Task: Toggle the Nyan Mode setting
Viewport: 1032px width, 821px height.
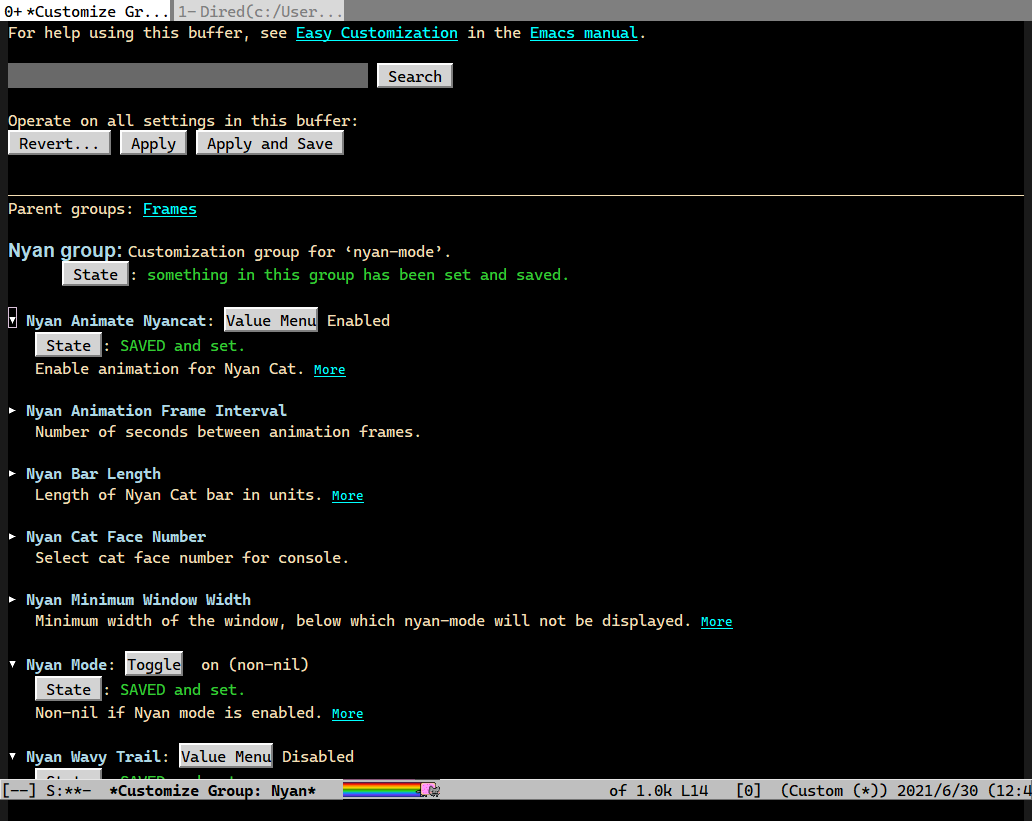Action: pyautogui.click(x=154, y=664)
